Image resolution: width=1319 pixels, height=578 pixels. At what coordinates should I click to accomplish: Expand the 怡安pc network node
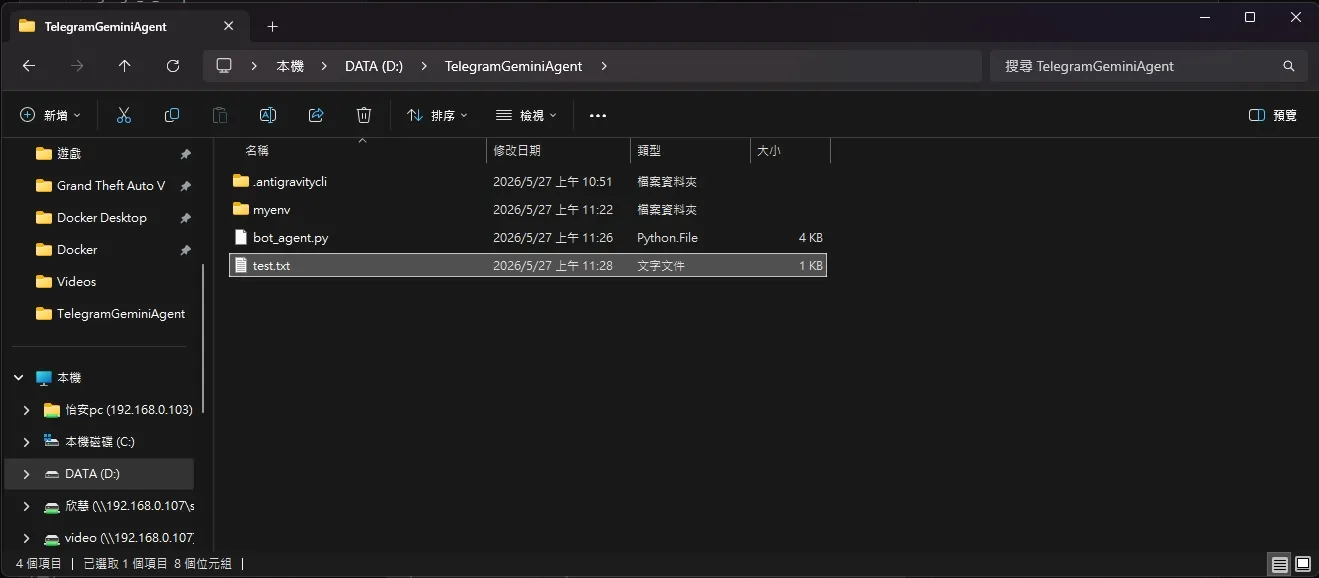point(27,410)
